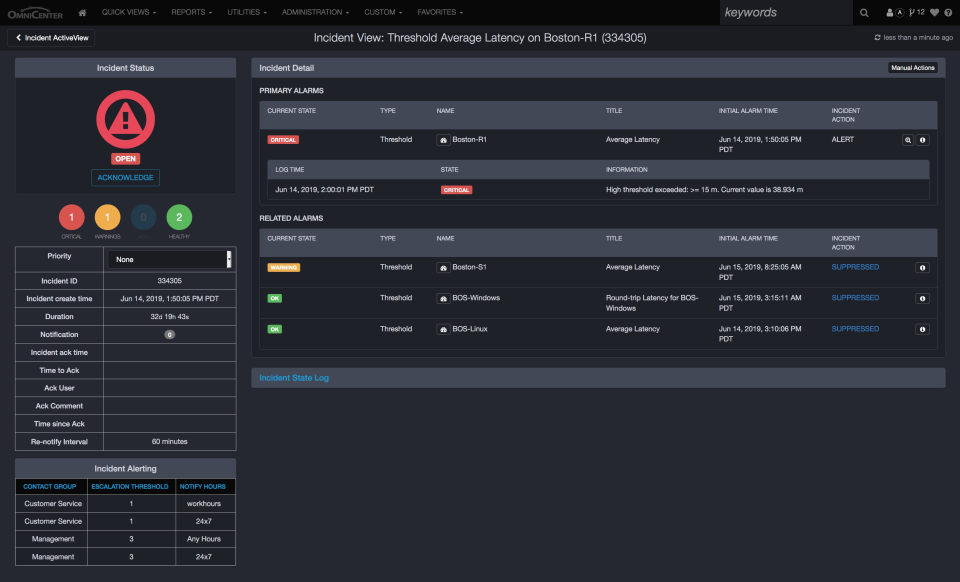Open the info icon for Boston-S1 alarm
Image resolution: width=960 pixels, height=582 pixels.
[923, 267]
